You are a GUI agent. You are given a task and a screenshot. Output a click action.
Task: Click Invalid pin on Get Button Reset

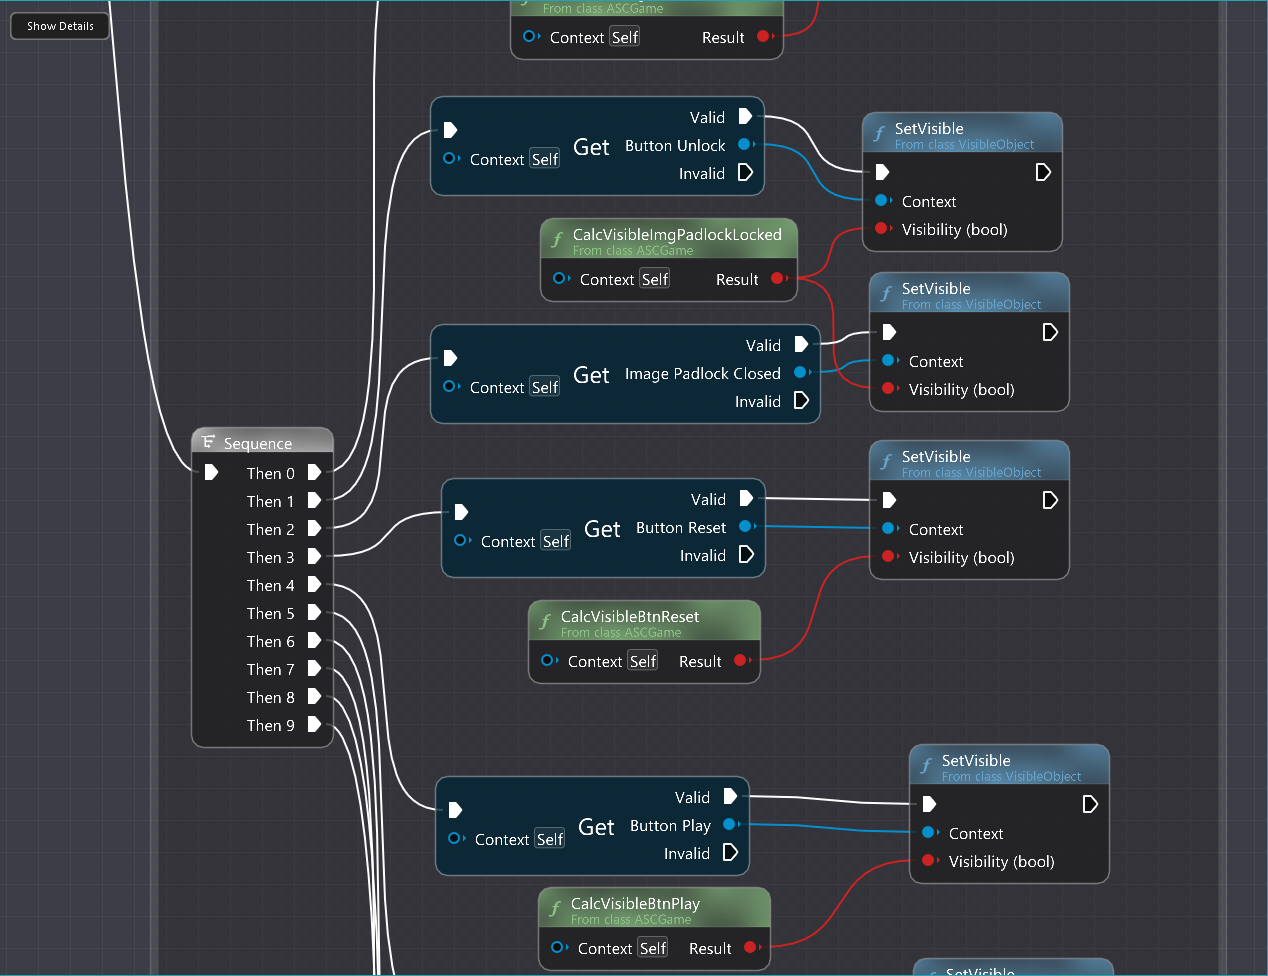coord(746,554)
